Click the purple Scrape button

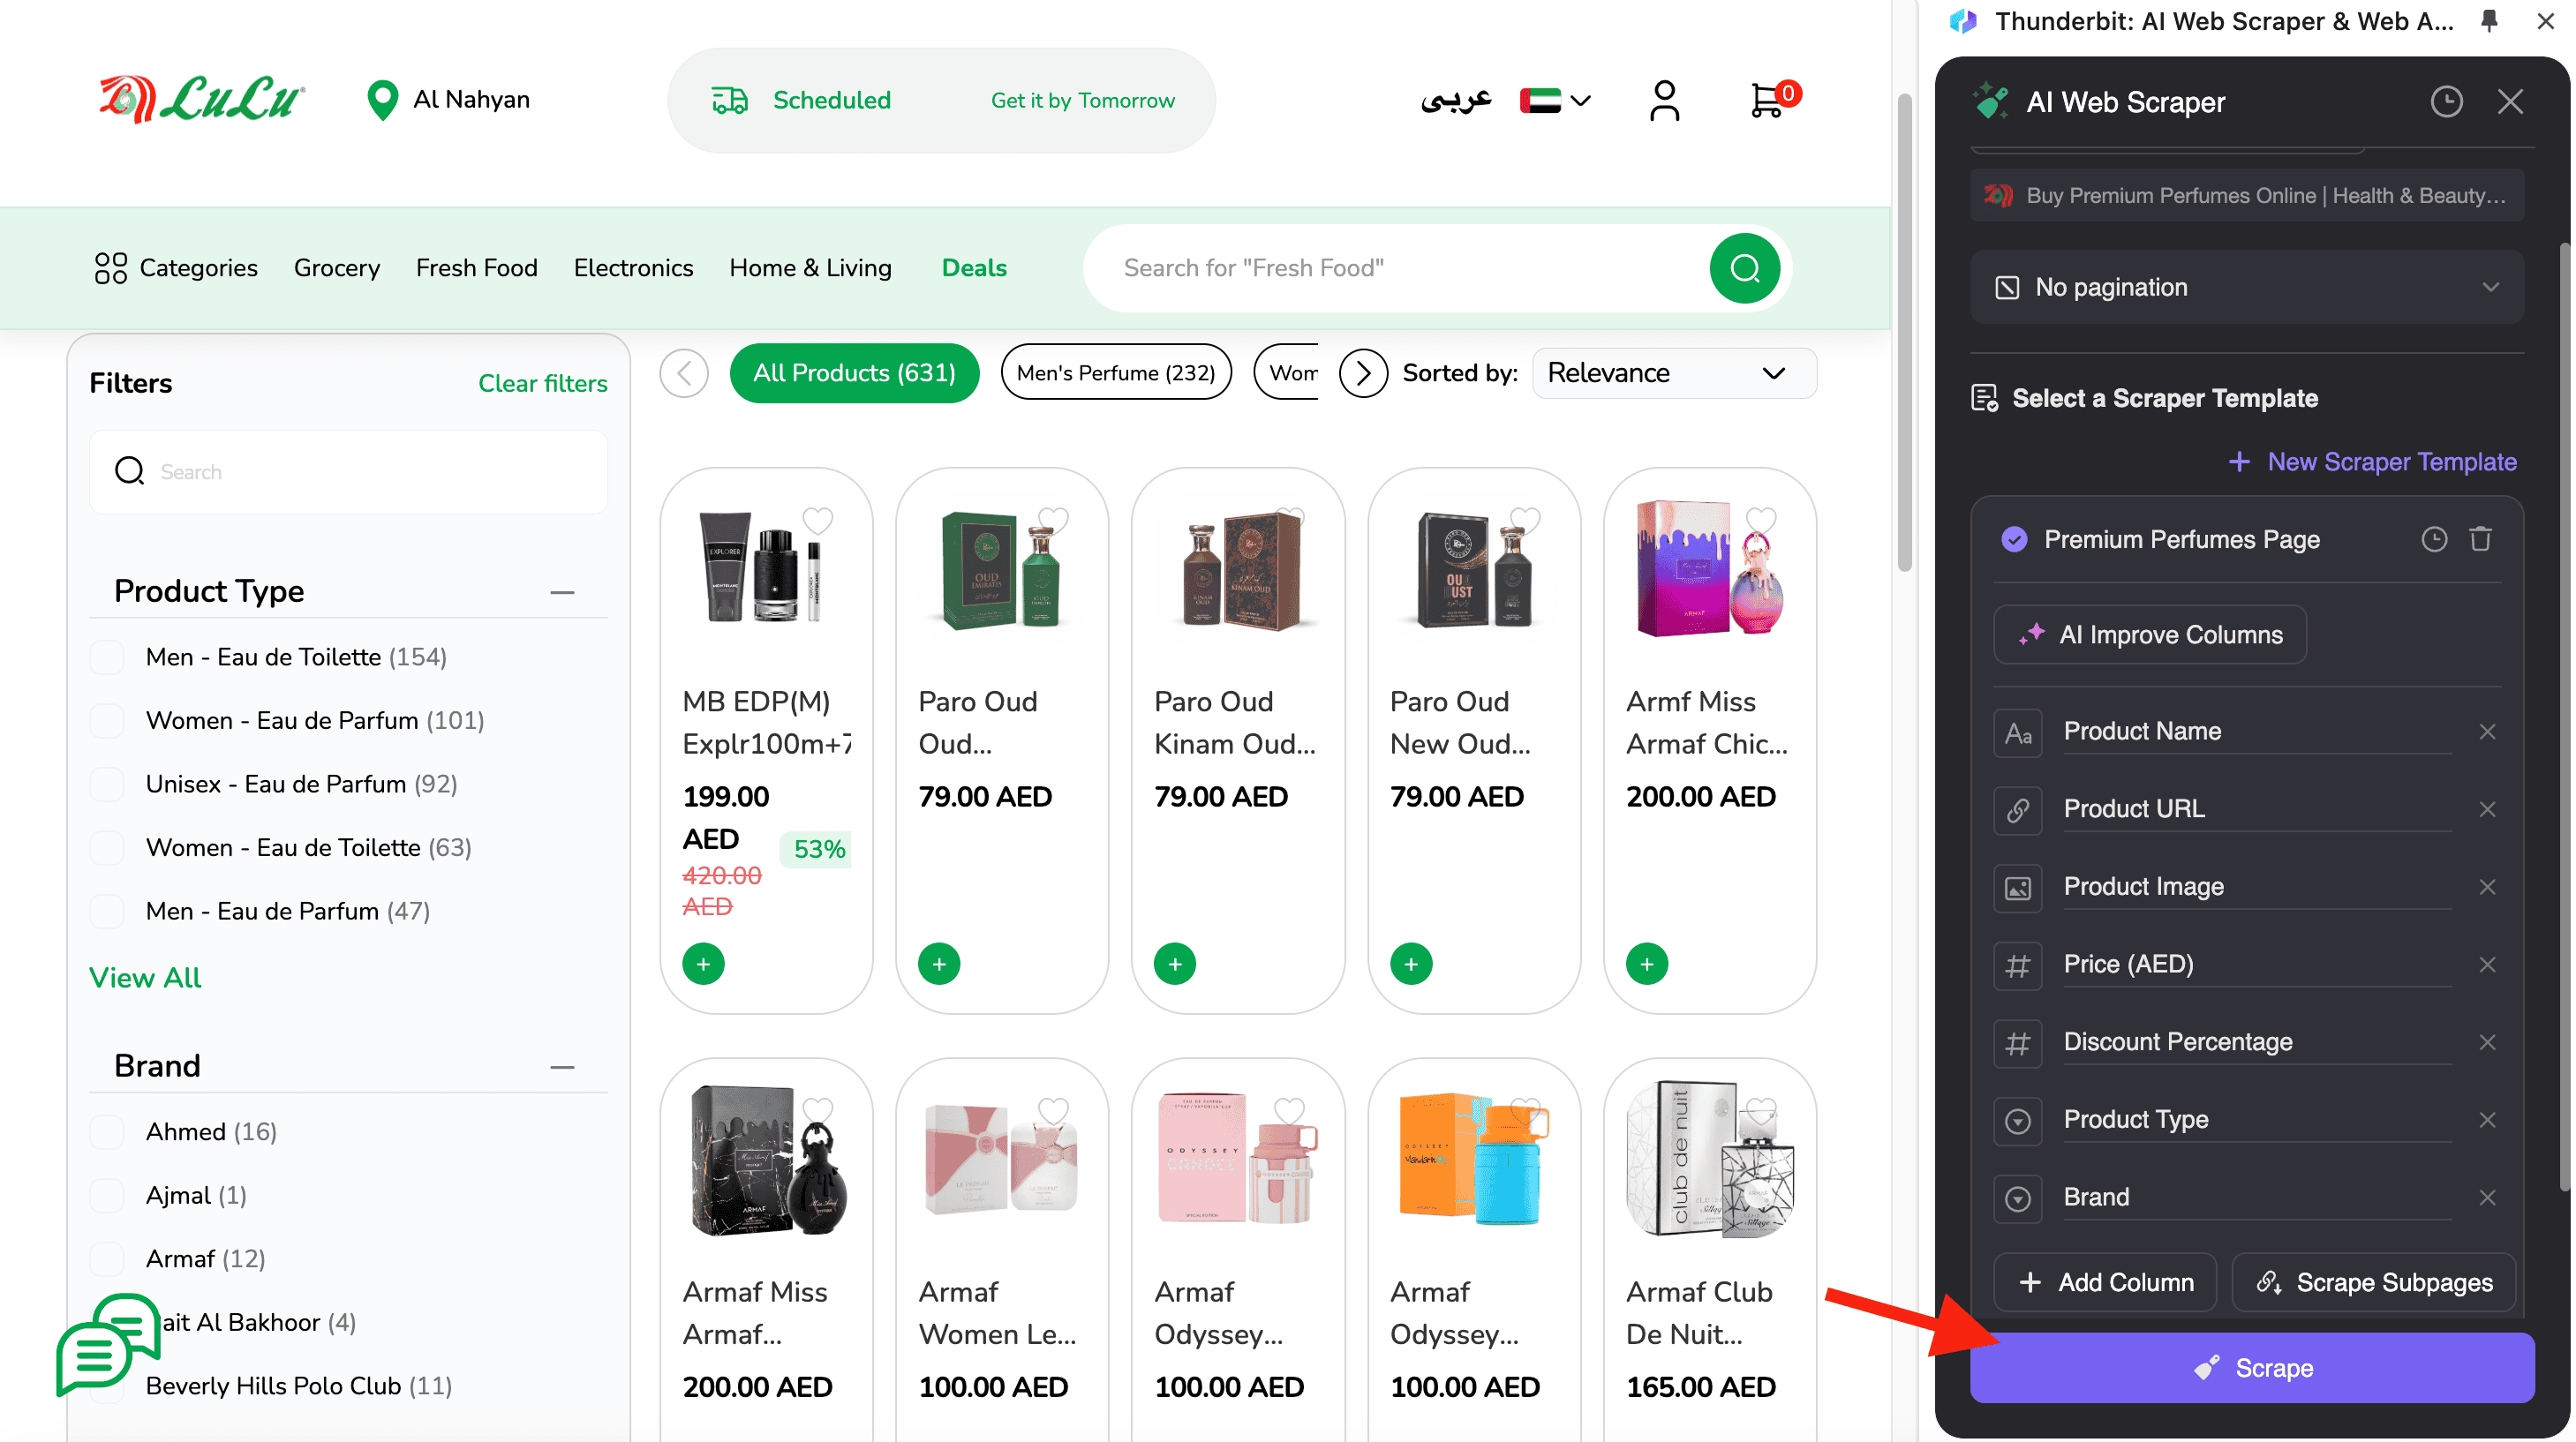[2251, 1367]
